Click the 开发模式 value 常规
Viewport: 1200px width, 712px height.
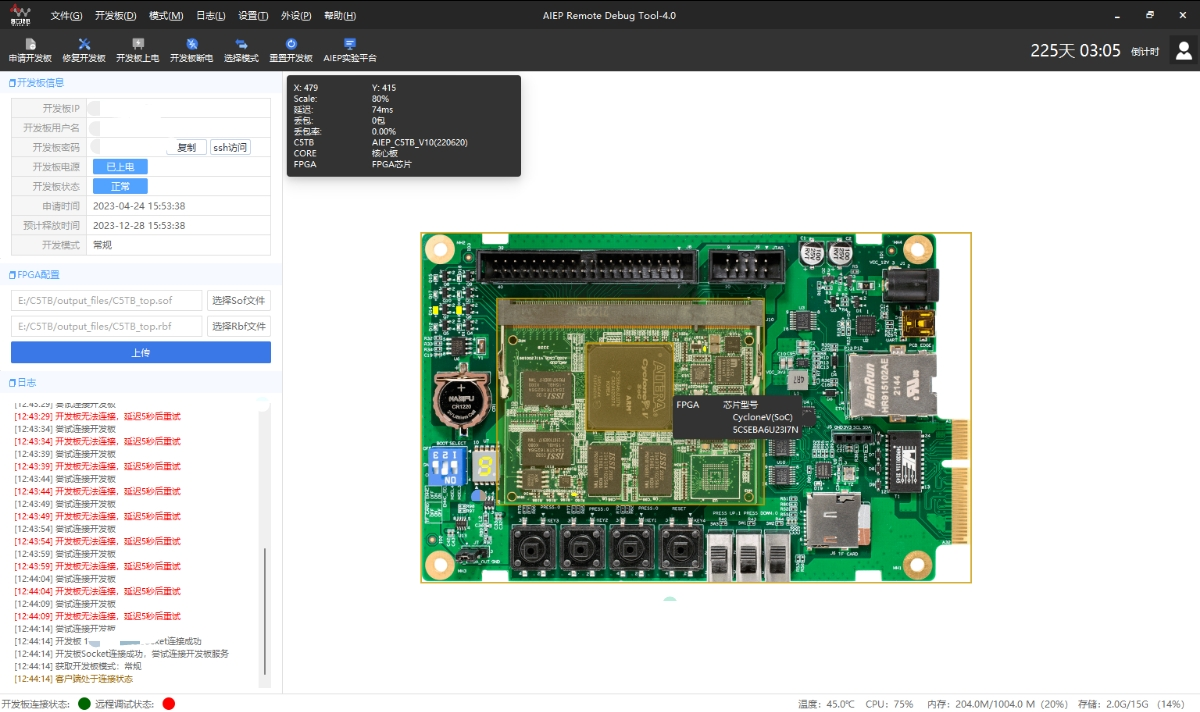pyautogui.click(x=102, y=245)
